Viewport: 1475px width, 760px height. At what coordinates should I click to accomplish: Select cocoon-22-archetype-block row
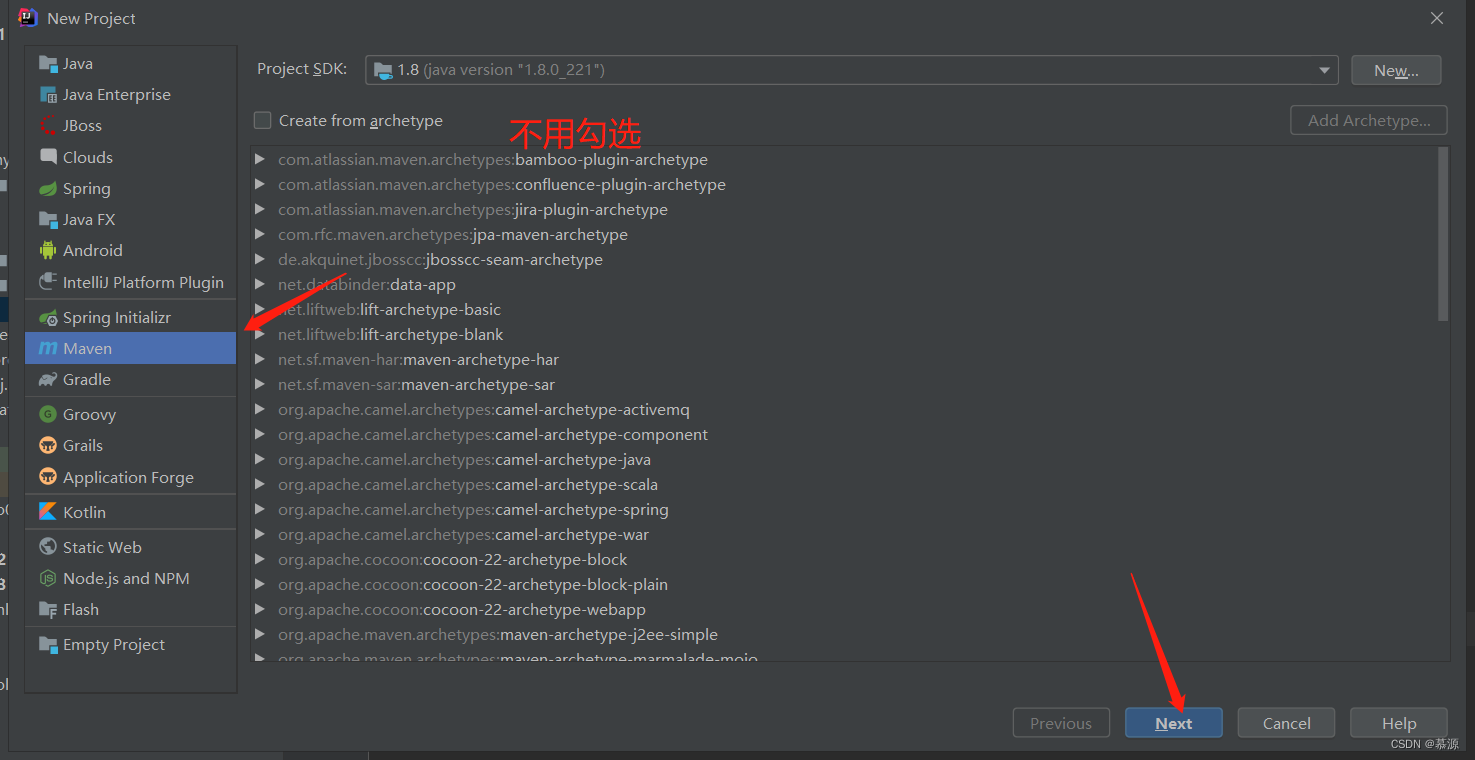(x=843, y=560)
